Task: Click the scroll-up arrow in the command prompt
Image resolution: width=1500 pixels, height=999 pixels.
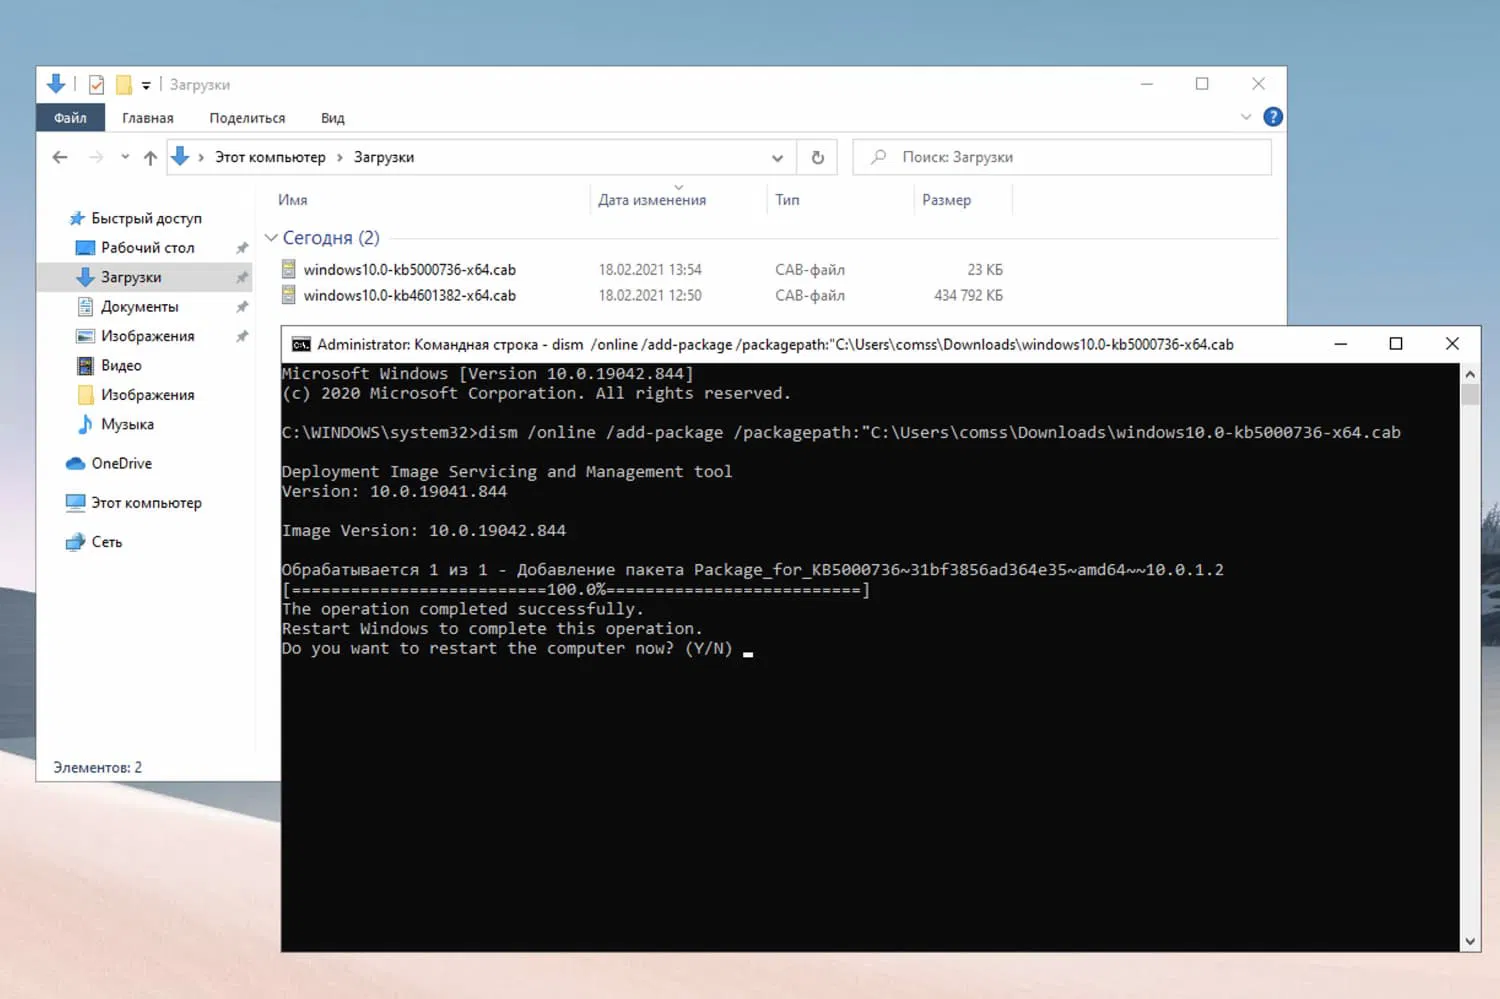Action: [1470, 374]
